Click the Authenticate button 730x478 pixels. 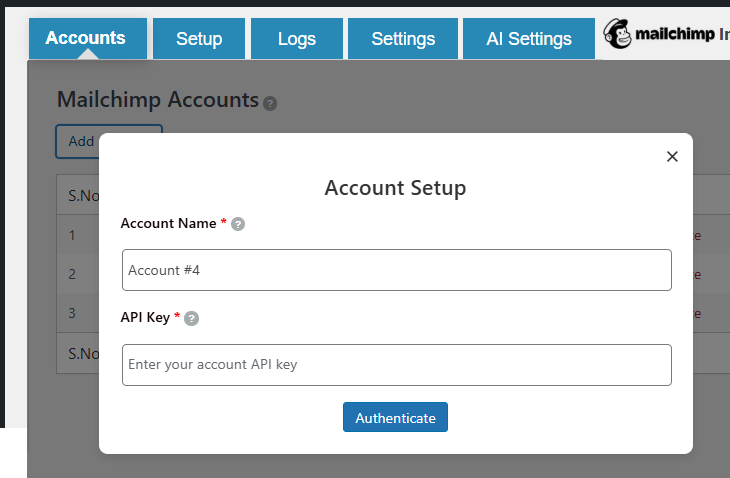395,417
